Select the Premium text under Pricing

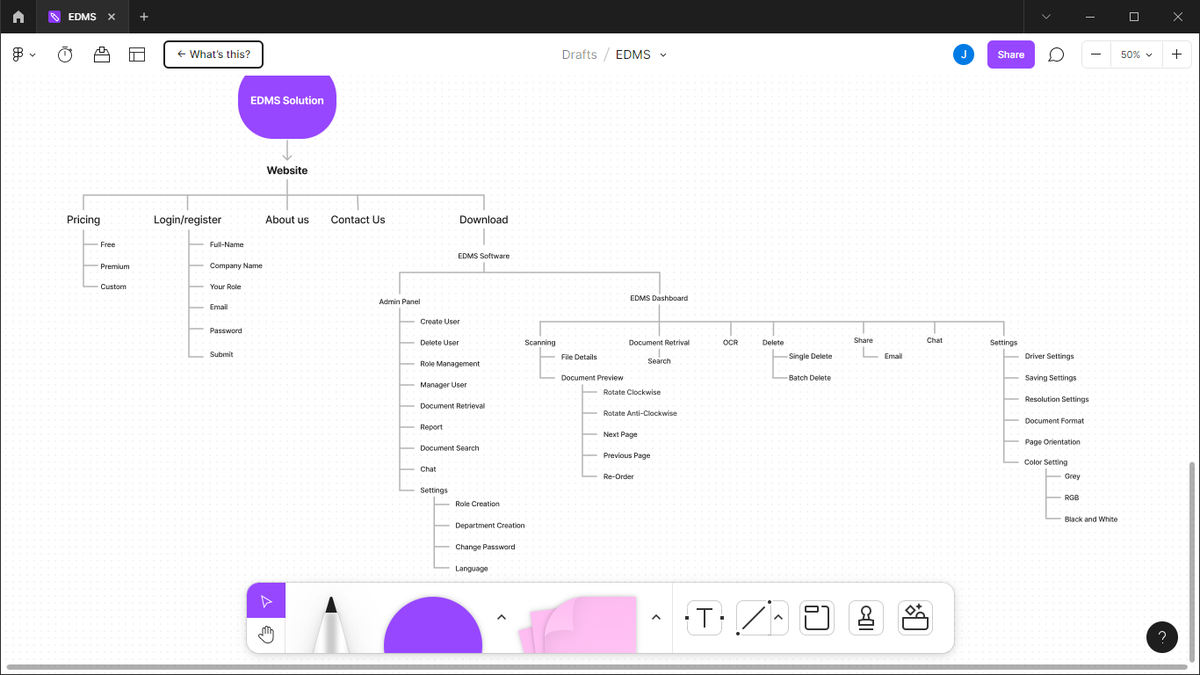(x=115, y=267)
